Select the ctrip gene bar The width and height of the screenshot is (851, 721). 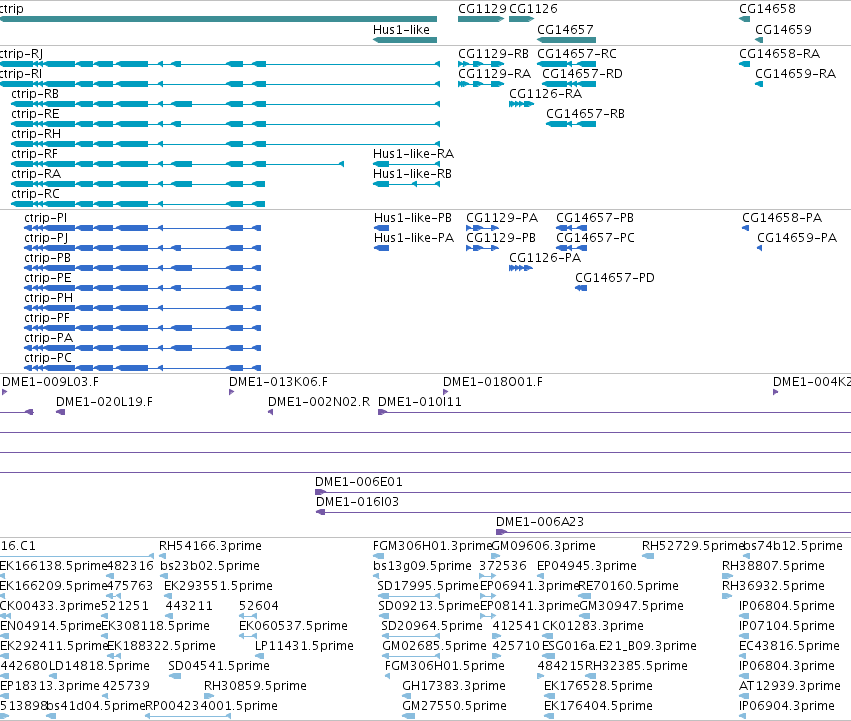(x=218, y=19)
